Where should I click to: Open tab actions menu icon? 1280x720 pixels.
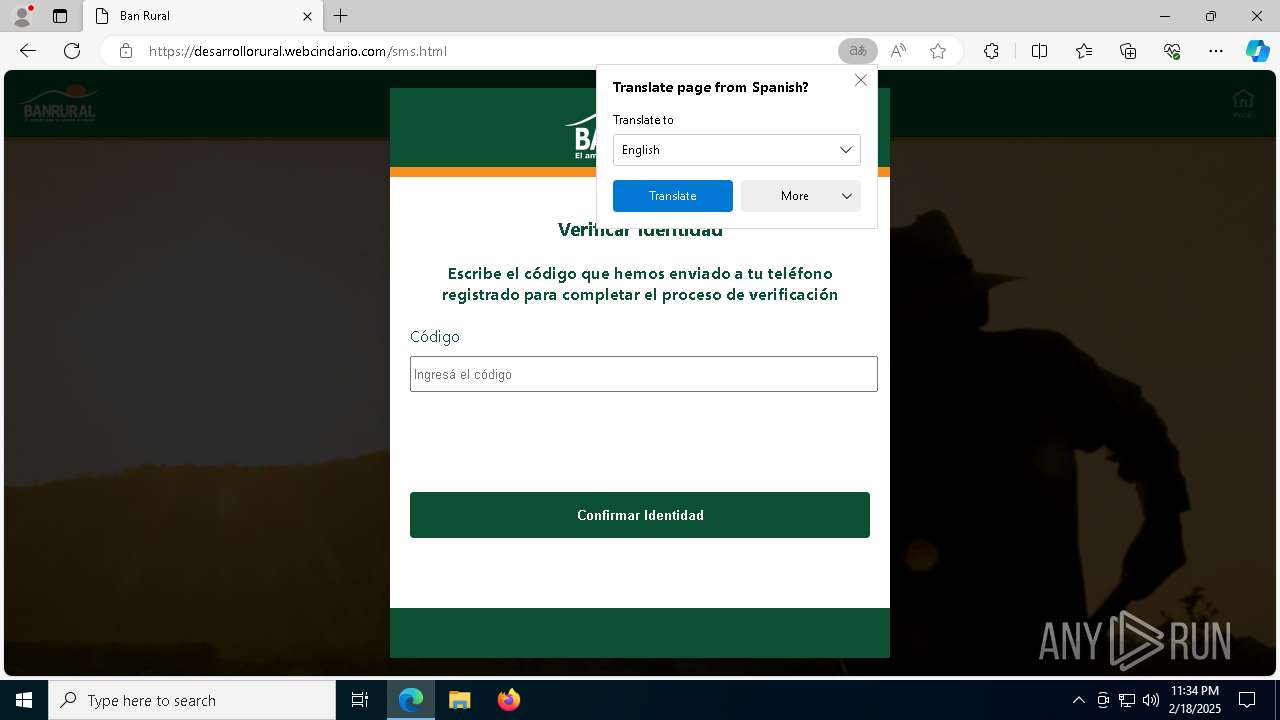coord(60,16)
